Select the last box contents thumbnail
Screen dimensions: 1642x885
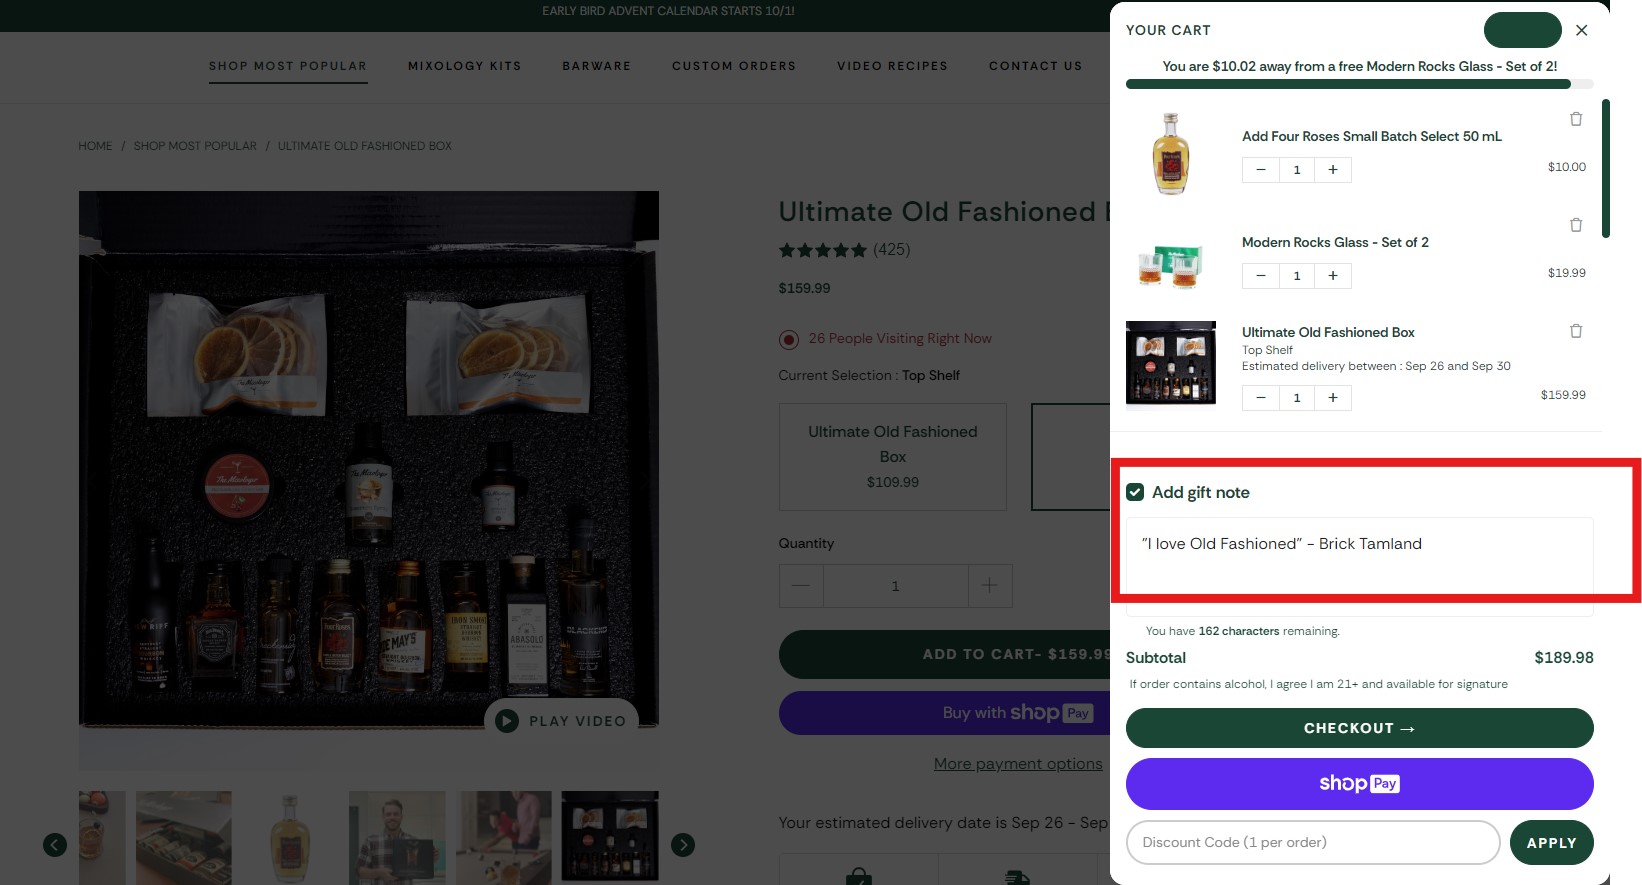click(610, 836)
